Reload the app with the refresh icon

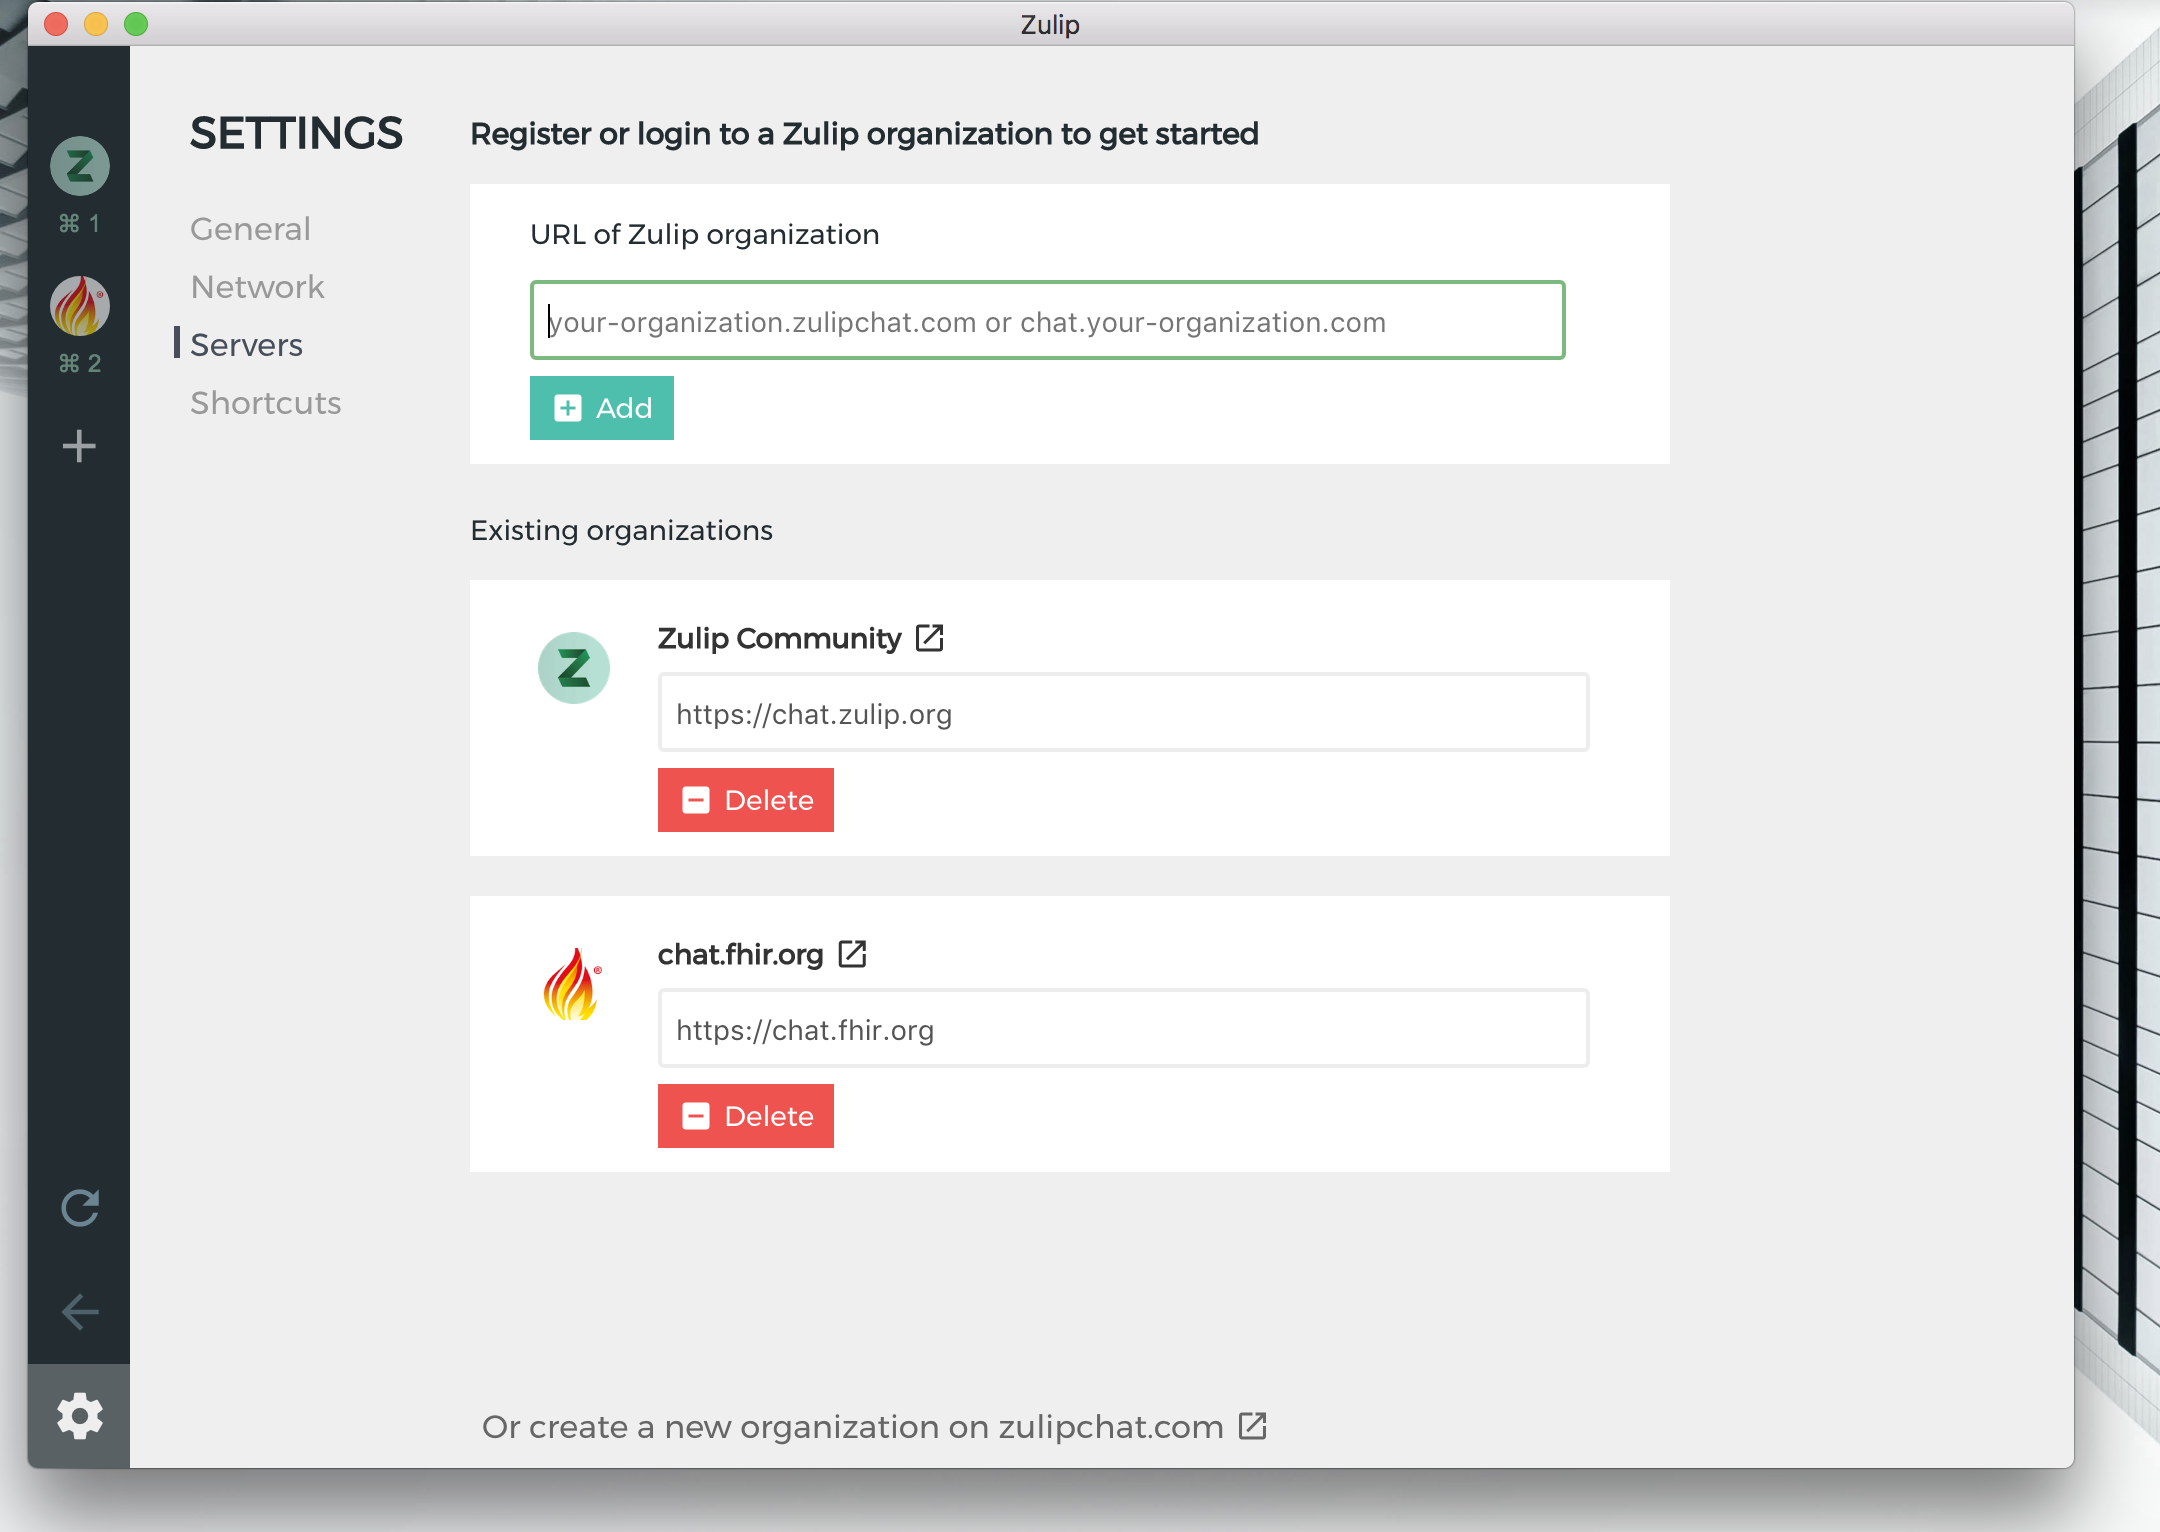point(80,1208)
